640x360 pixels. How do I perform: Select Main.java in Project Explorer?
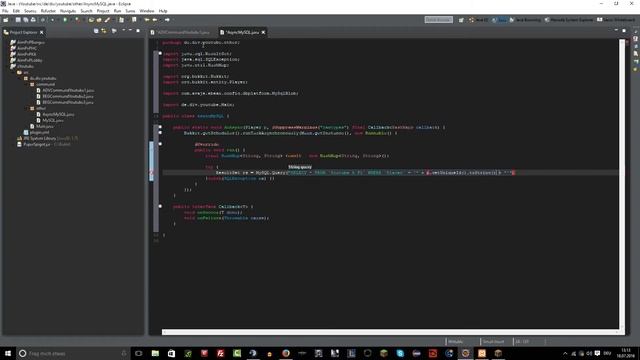[x=42, y=127]
